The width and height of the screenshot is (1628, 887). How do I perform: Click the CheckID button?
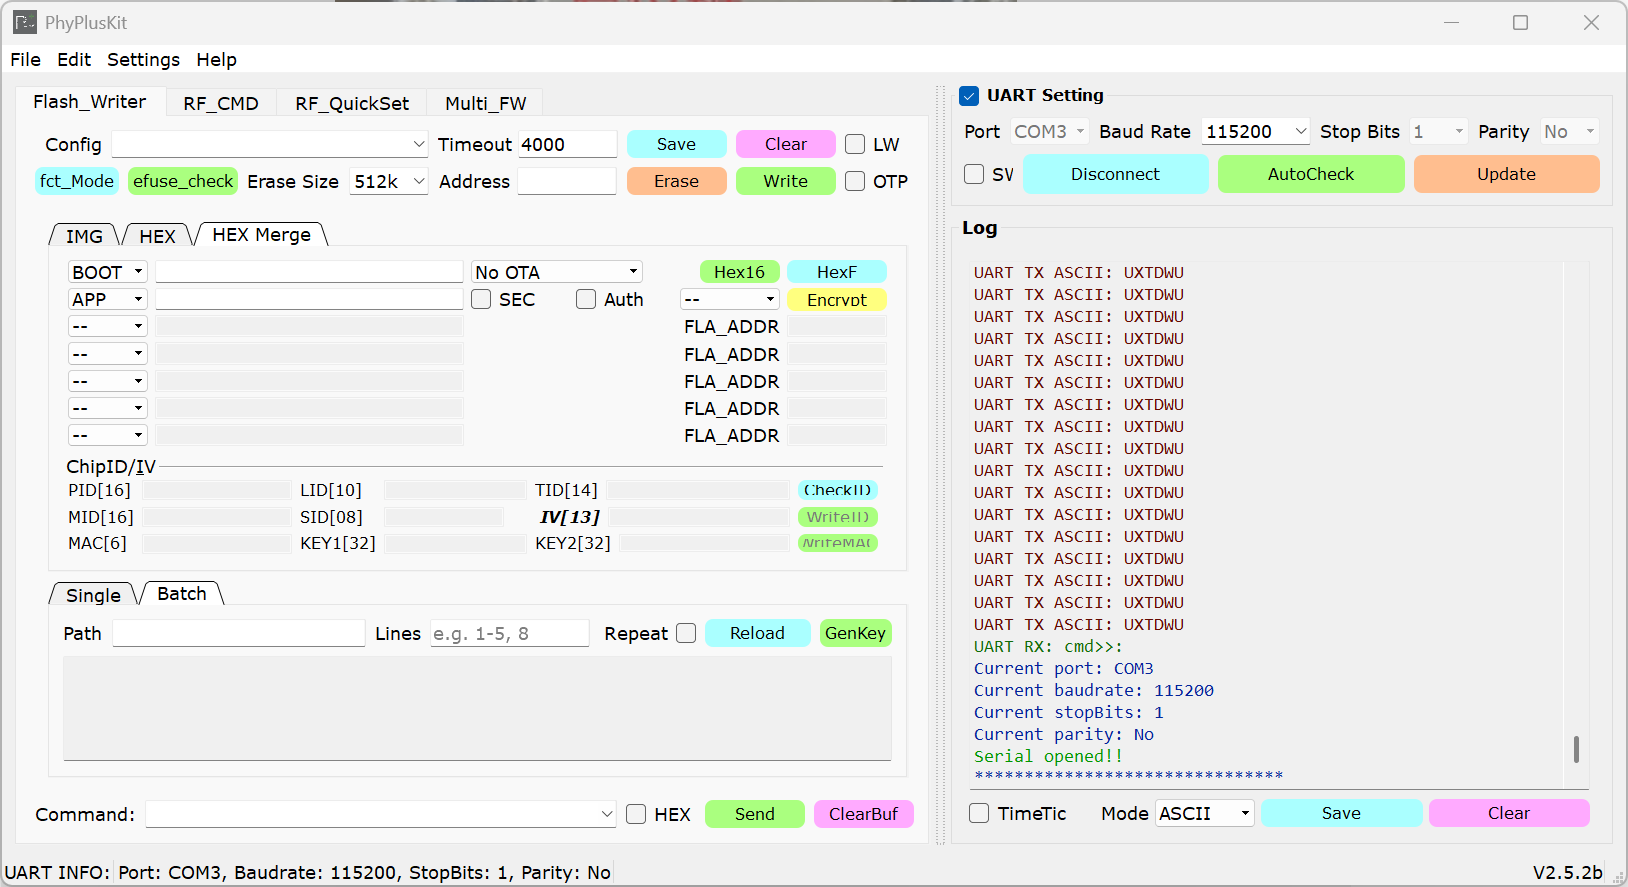[838, 490]
